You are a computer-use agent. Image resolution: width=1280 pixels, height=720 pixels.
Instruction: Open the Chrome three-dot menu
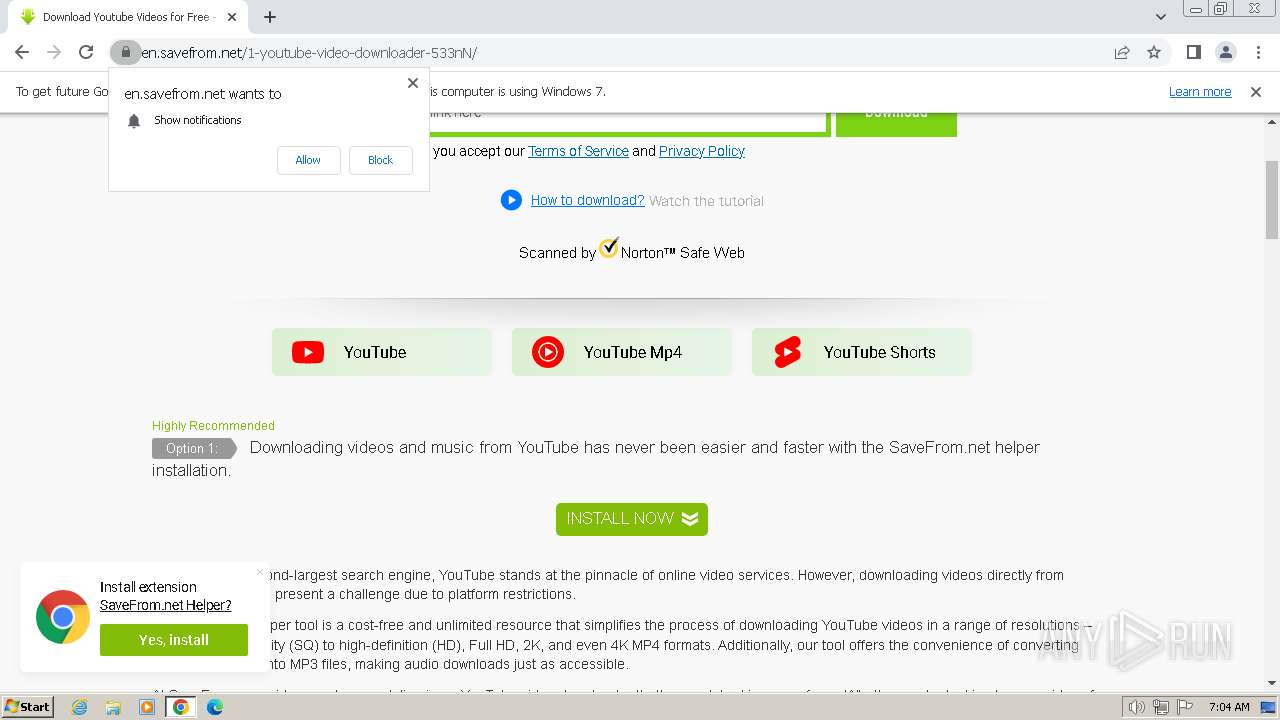tap(1257, 53)
